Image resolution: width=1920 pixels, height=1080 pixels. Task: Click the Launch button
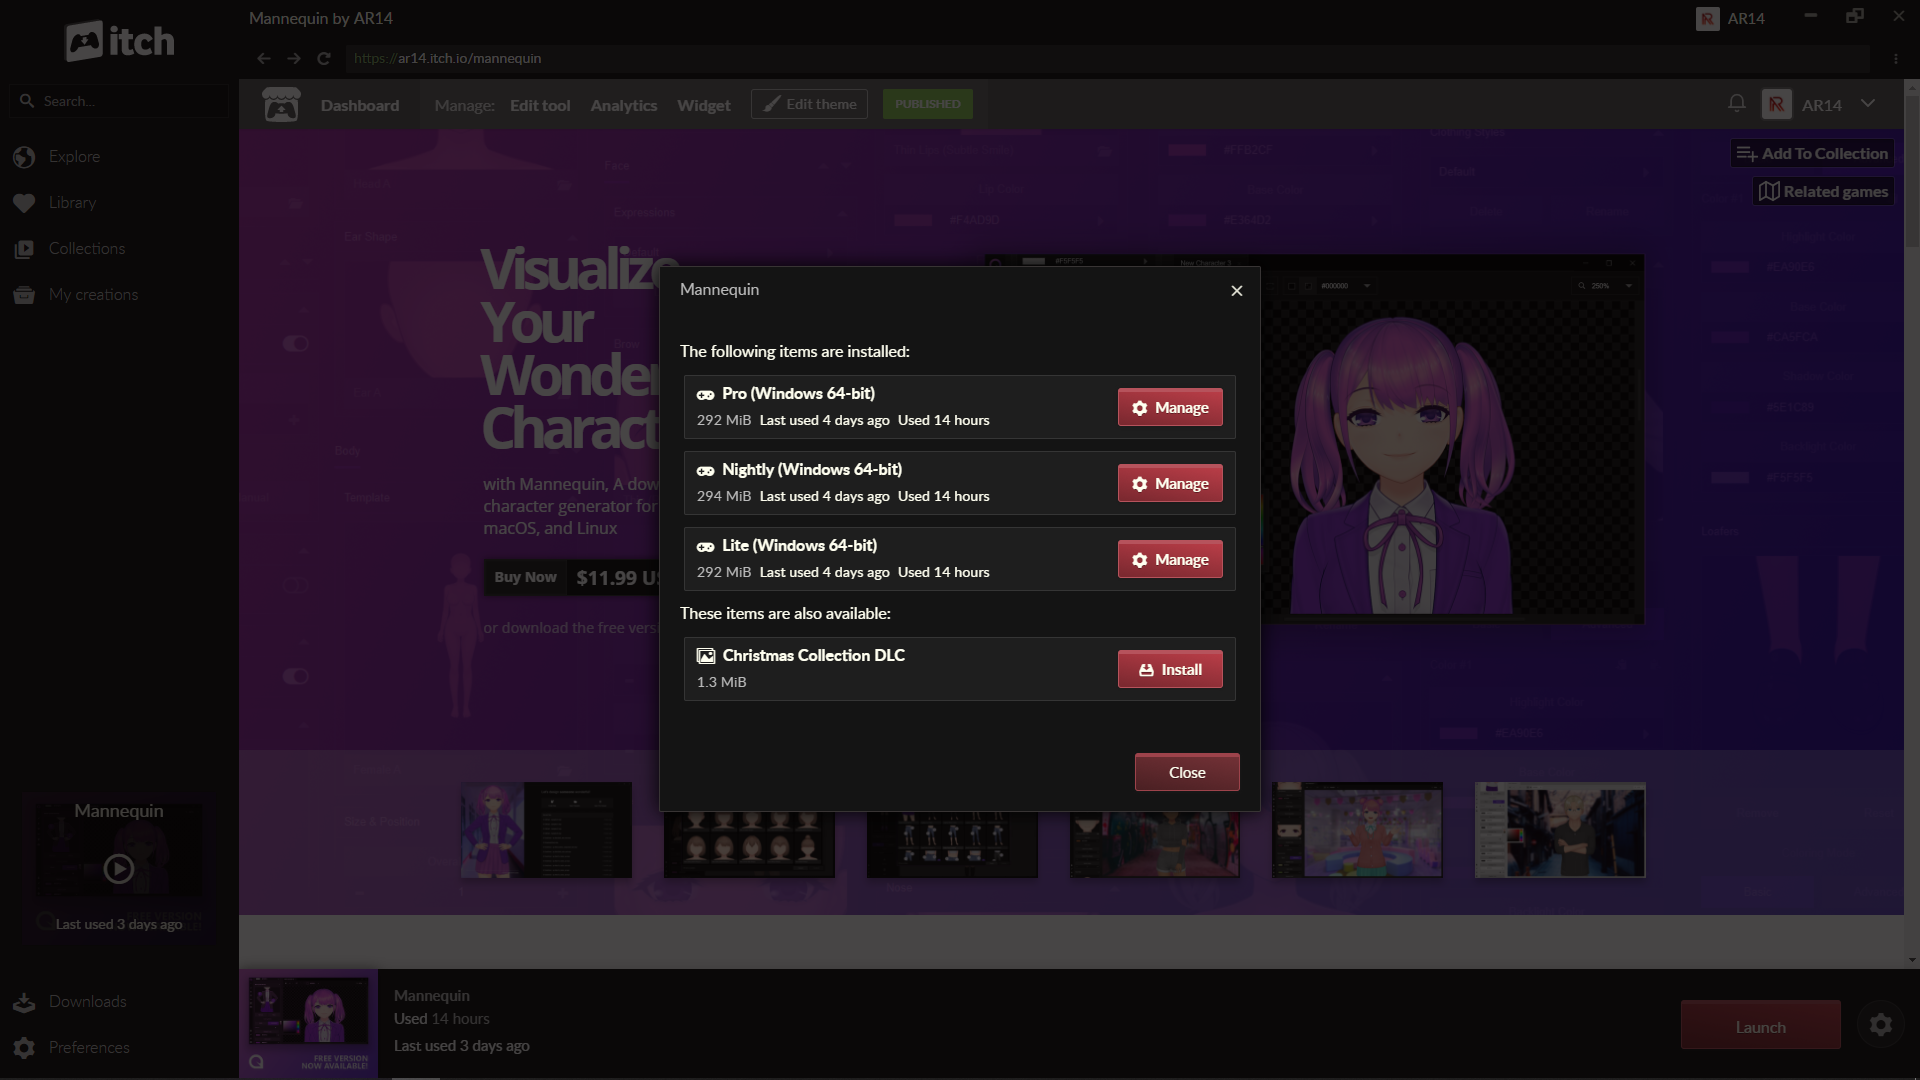tap(1761, 1027)
